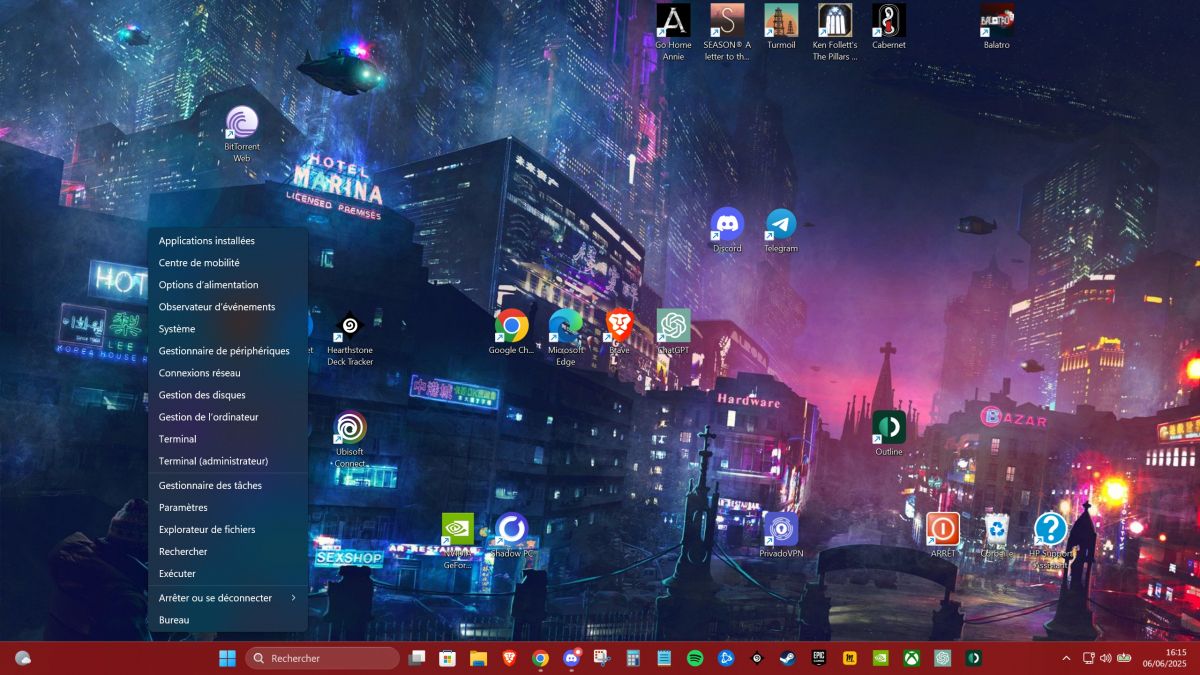Open network status in the system tray
Viewport: 1200px width, 675px height.
[1088, 658]
